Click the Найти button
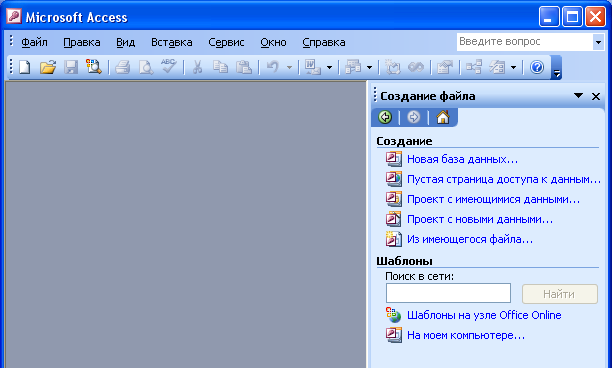612x368 pixels. tap(560, 294)
